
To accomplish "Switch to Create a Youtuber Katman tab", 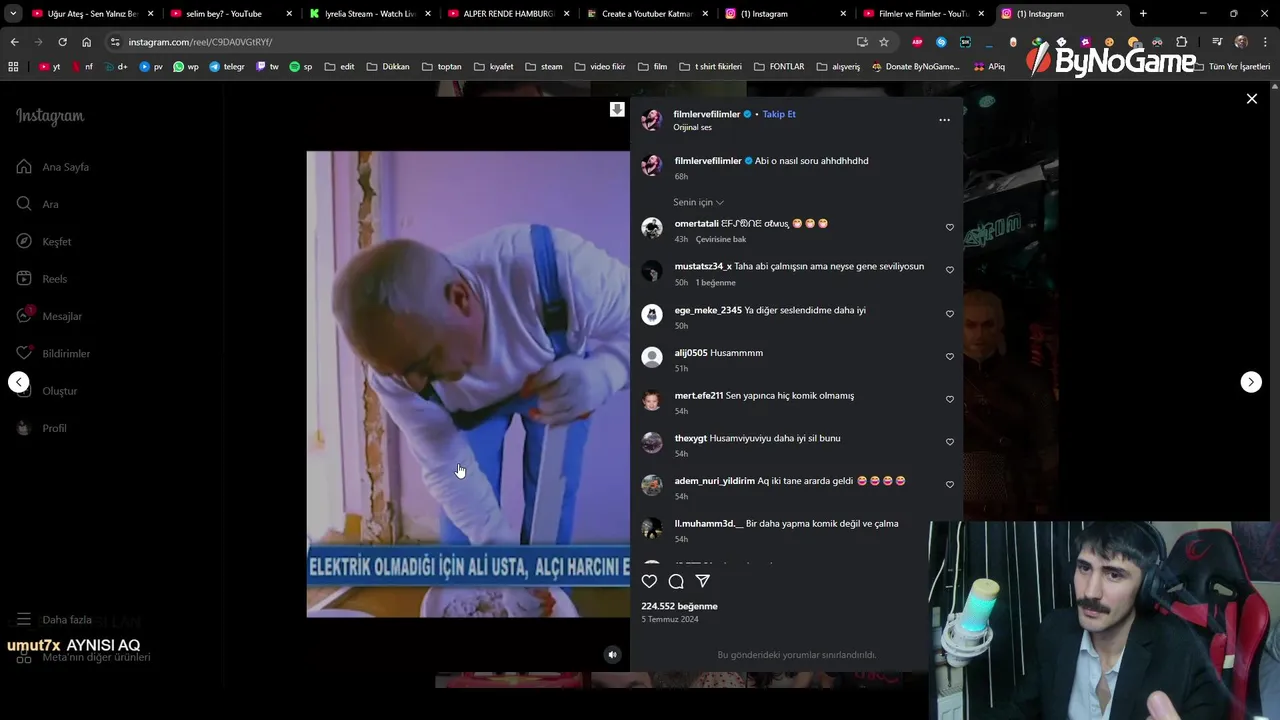I will (x=645, y=14).
